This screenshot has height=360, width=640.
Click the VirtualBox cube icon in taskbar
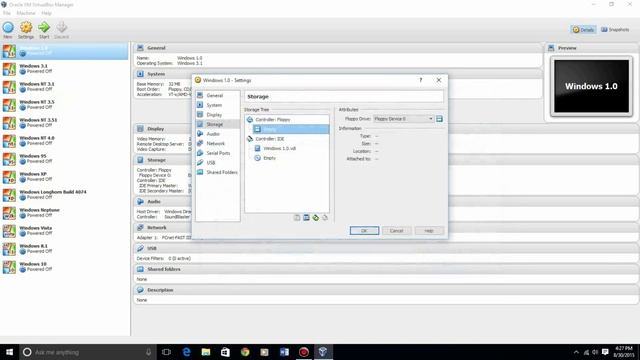pyautogui.click(x=323, y=352)
